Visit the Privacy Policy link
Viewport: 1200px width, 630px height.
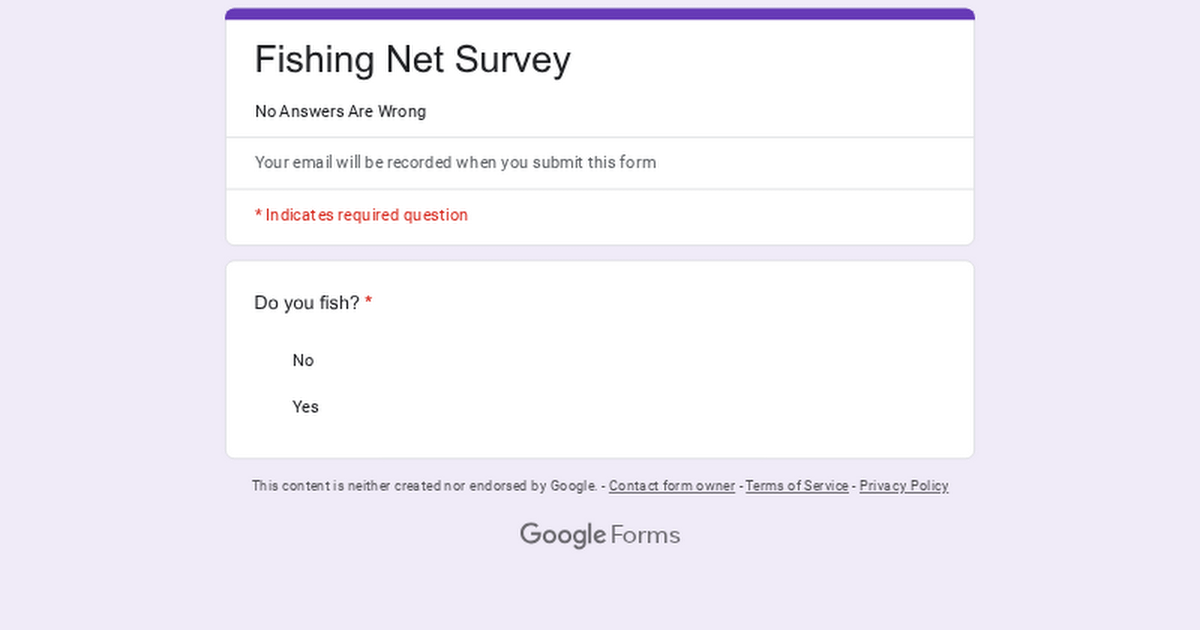click(904, 486)
